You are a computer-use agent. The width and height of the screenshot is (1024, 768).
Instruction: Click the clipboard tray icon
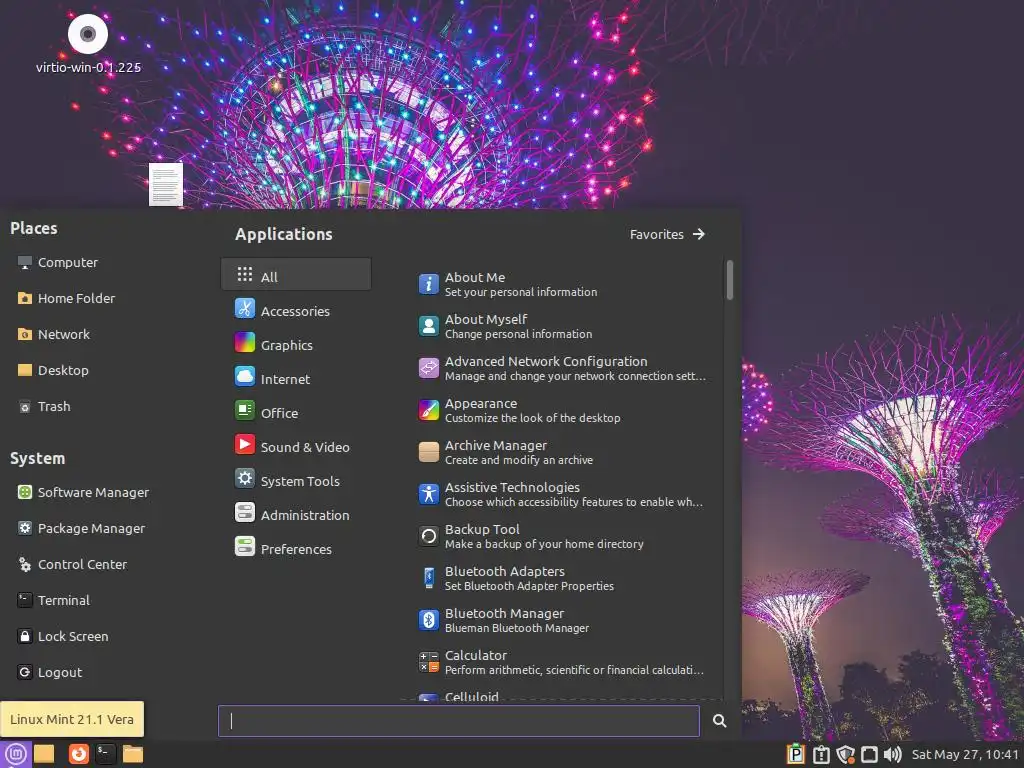821,755
